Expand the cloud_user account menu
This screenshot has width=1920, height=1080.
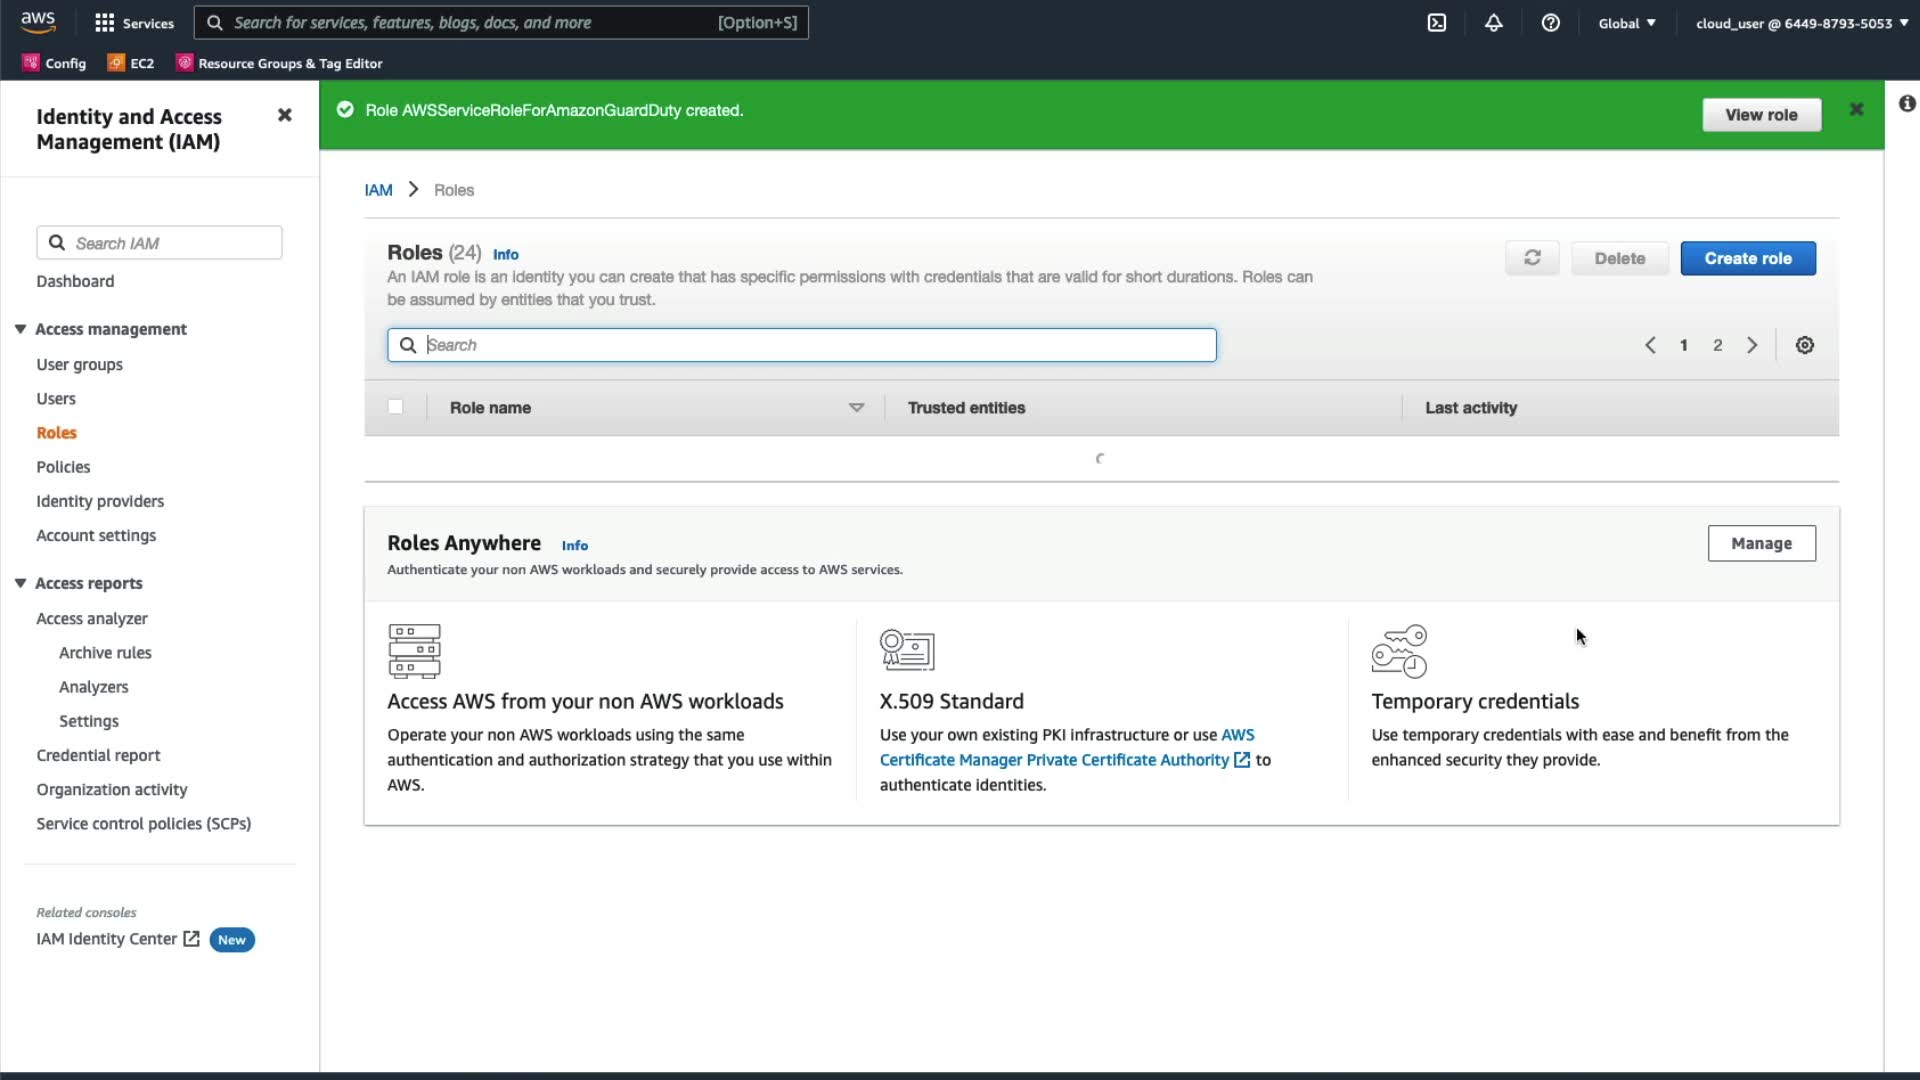[x=1801, y=23]
